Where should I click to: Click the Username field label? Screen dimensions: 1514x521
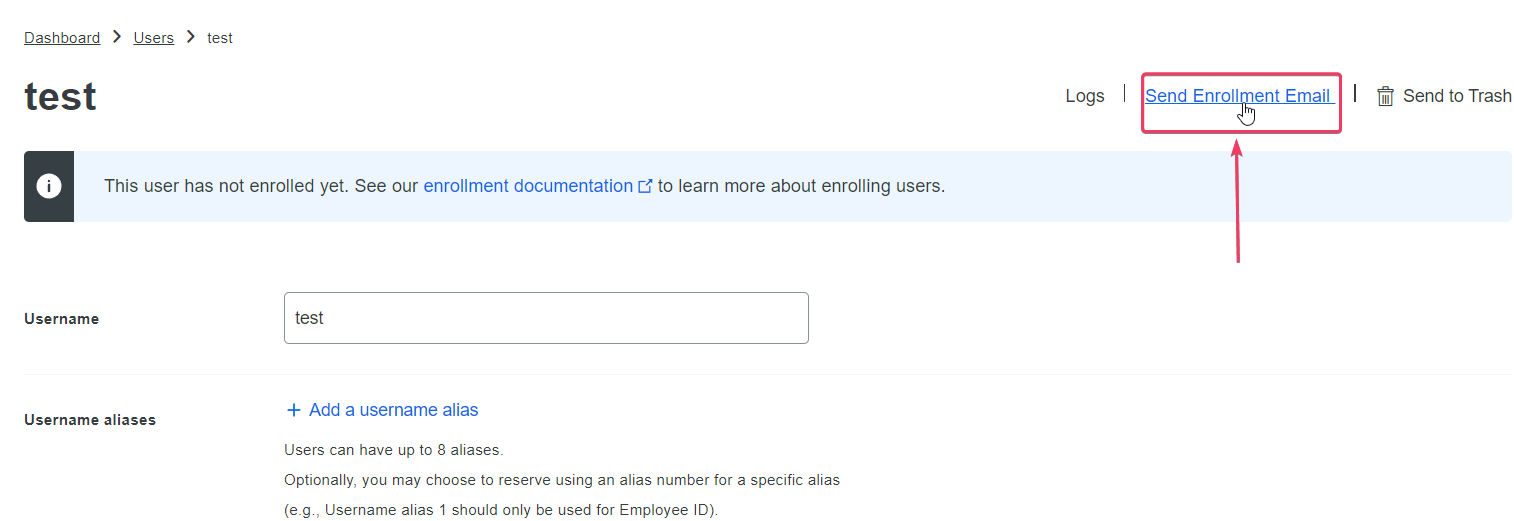click(61, 319)
